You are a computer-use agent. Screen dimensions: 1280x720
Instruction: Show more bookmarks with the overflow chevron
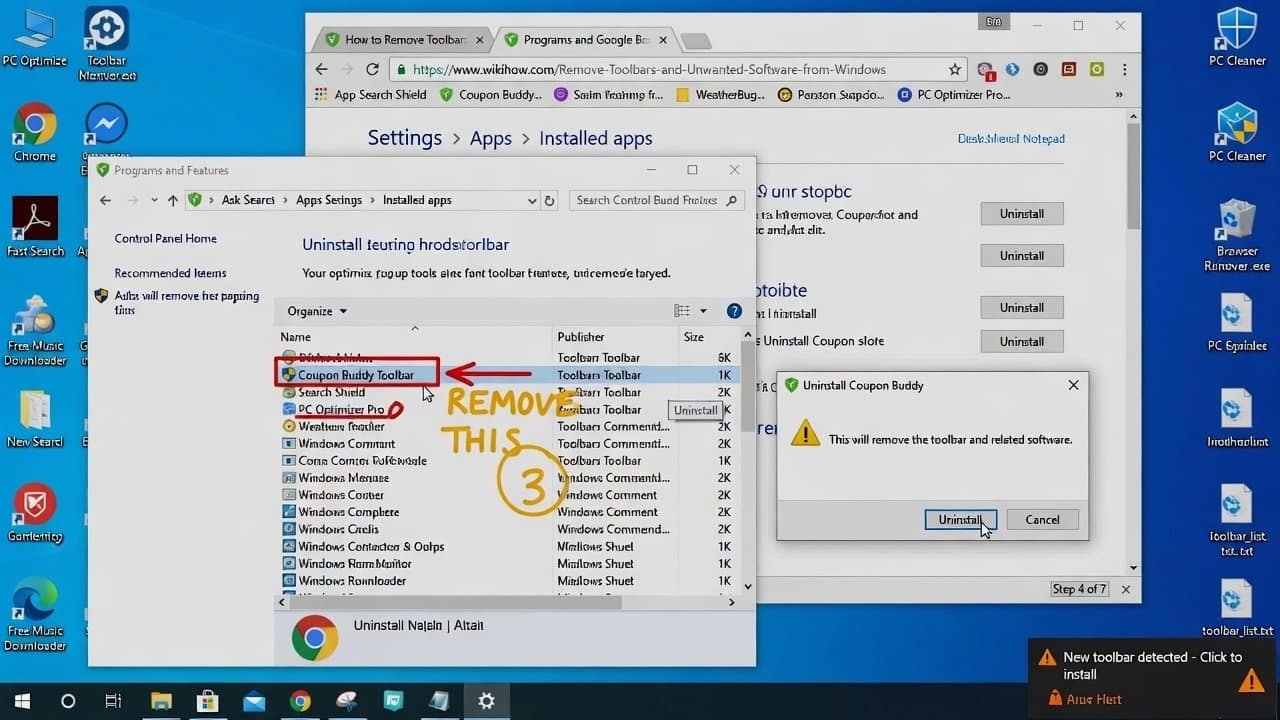pos(1119,95)
